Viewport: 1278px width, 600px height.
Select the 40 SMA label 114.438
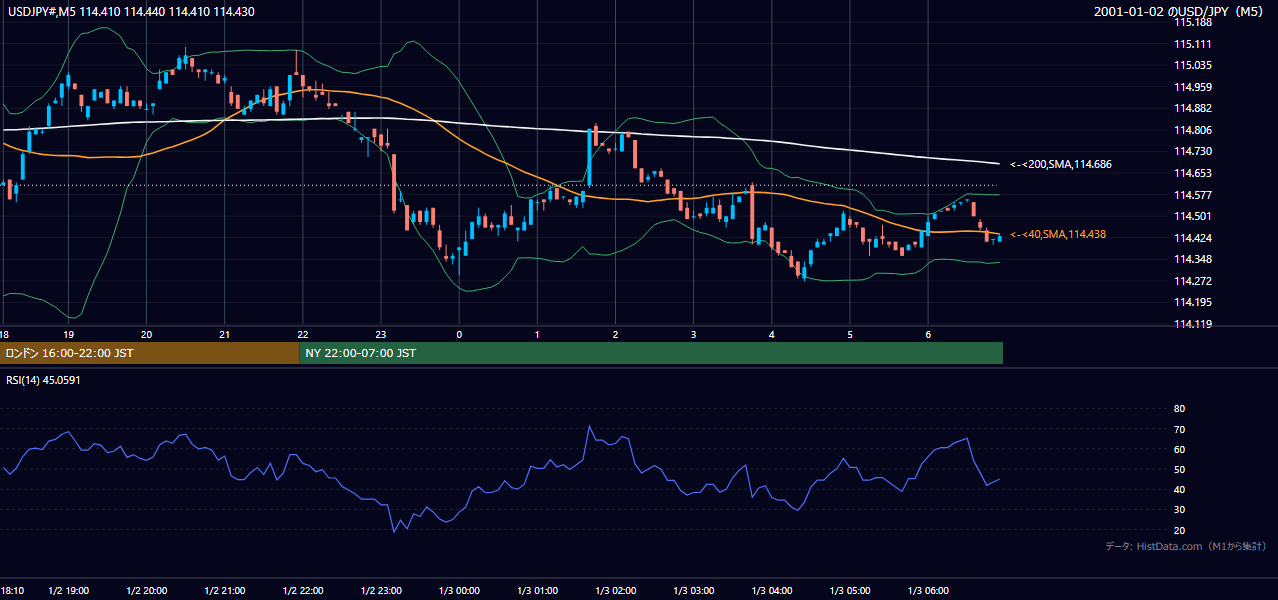[x=1058, y=234]
